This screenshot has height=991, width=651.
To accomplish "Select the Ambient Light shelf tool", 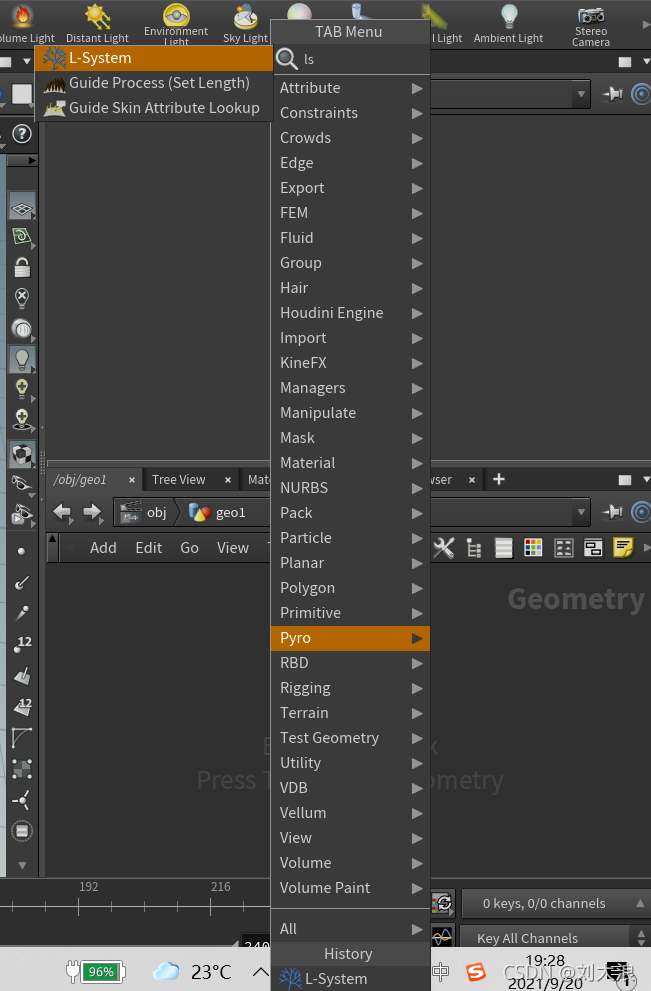I will coord(508,24).
